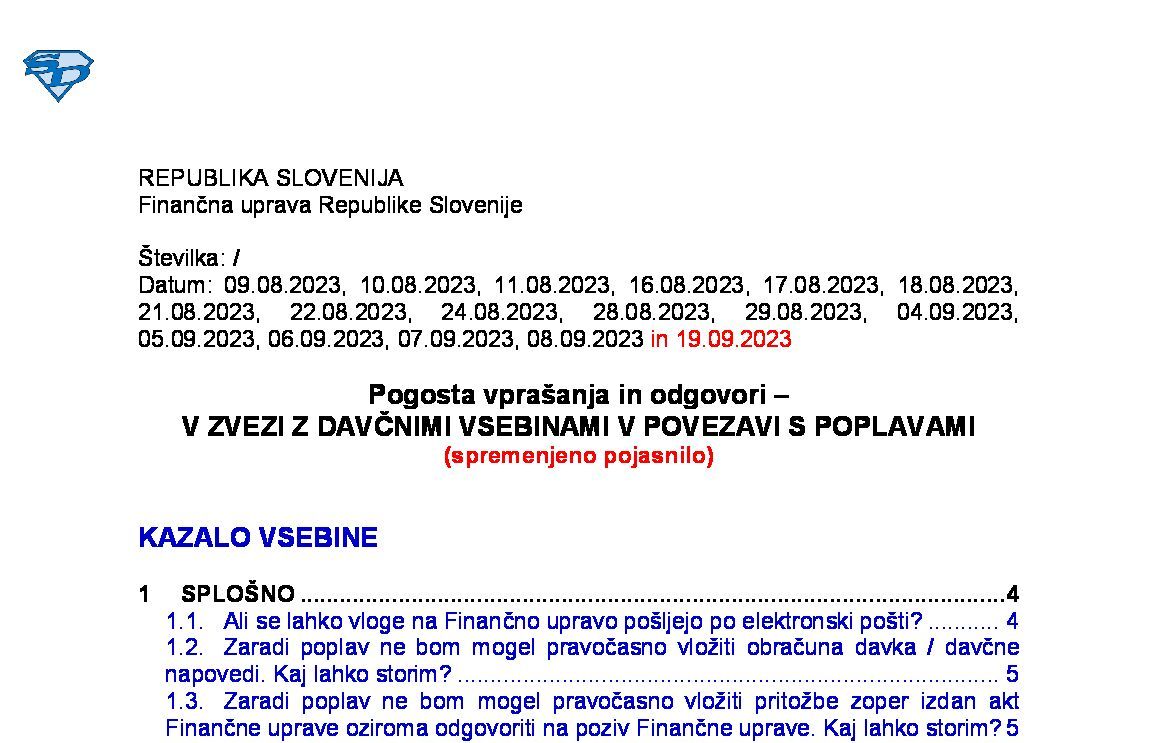This screenshot has width=1157, height=743.
Task: Click the blue diamond logo icon
Action: click(58, 75)
